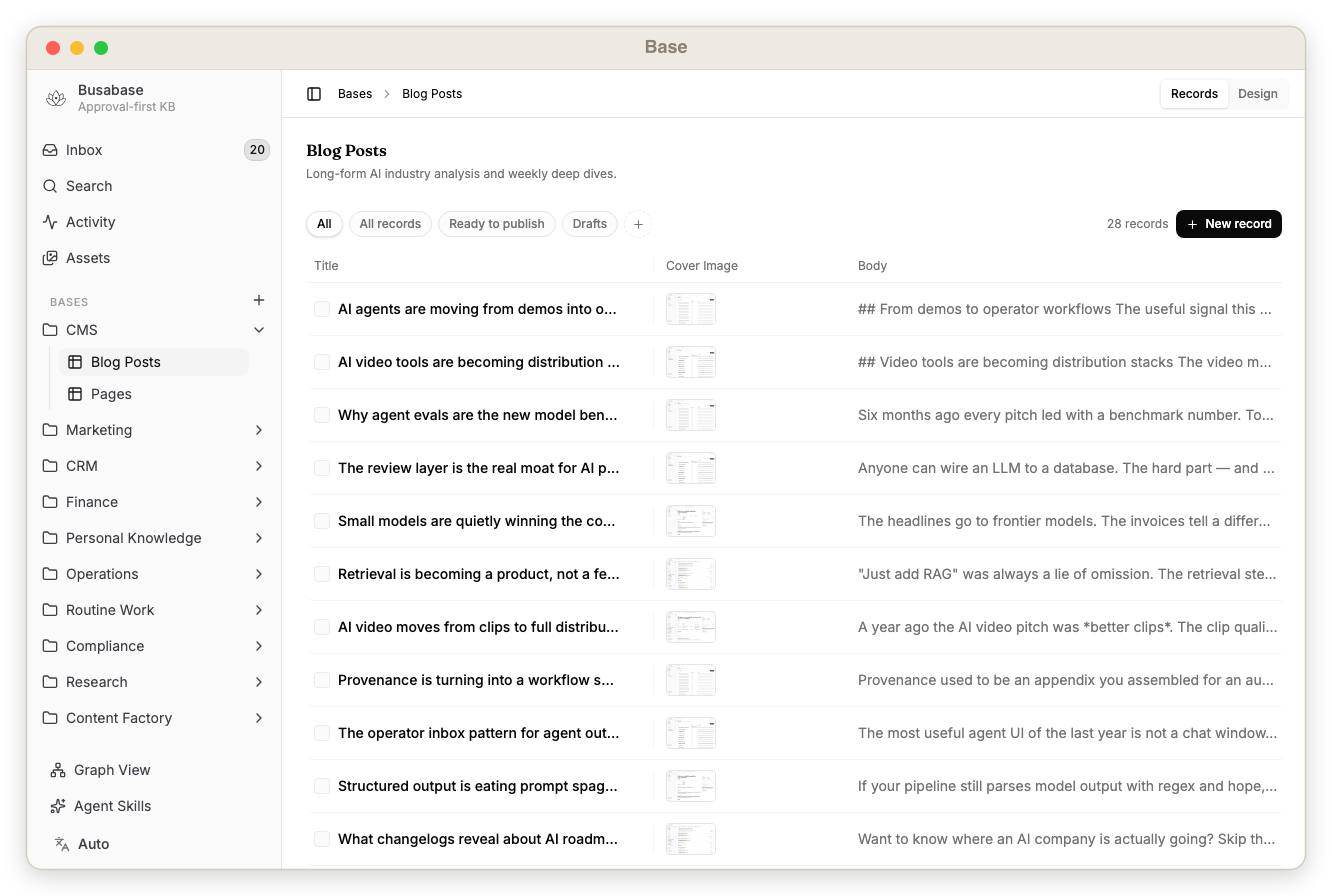
Task: Open Graph View icon
Action: tap(58, 770)
